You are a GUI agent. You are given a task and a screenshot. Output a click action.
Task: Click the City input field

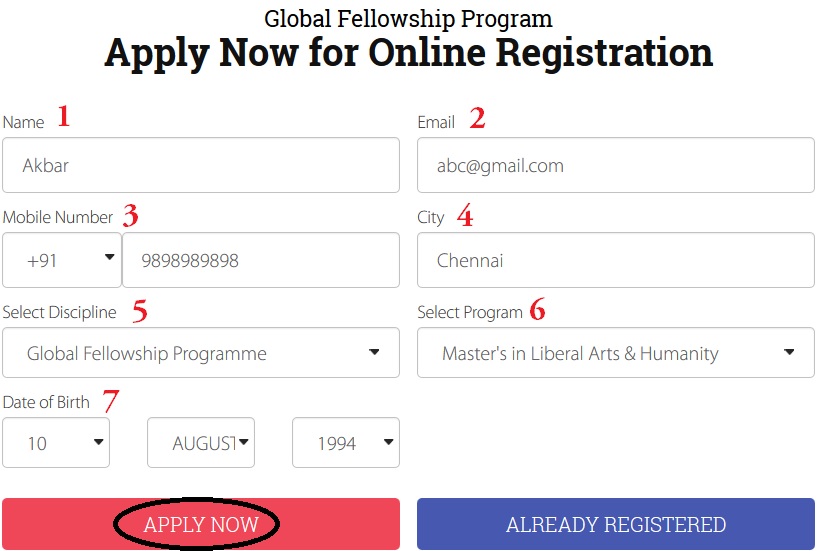(615, 261)
